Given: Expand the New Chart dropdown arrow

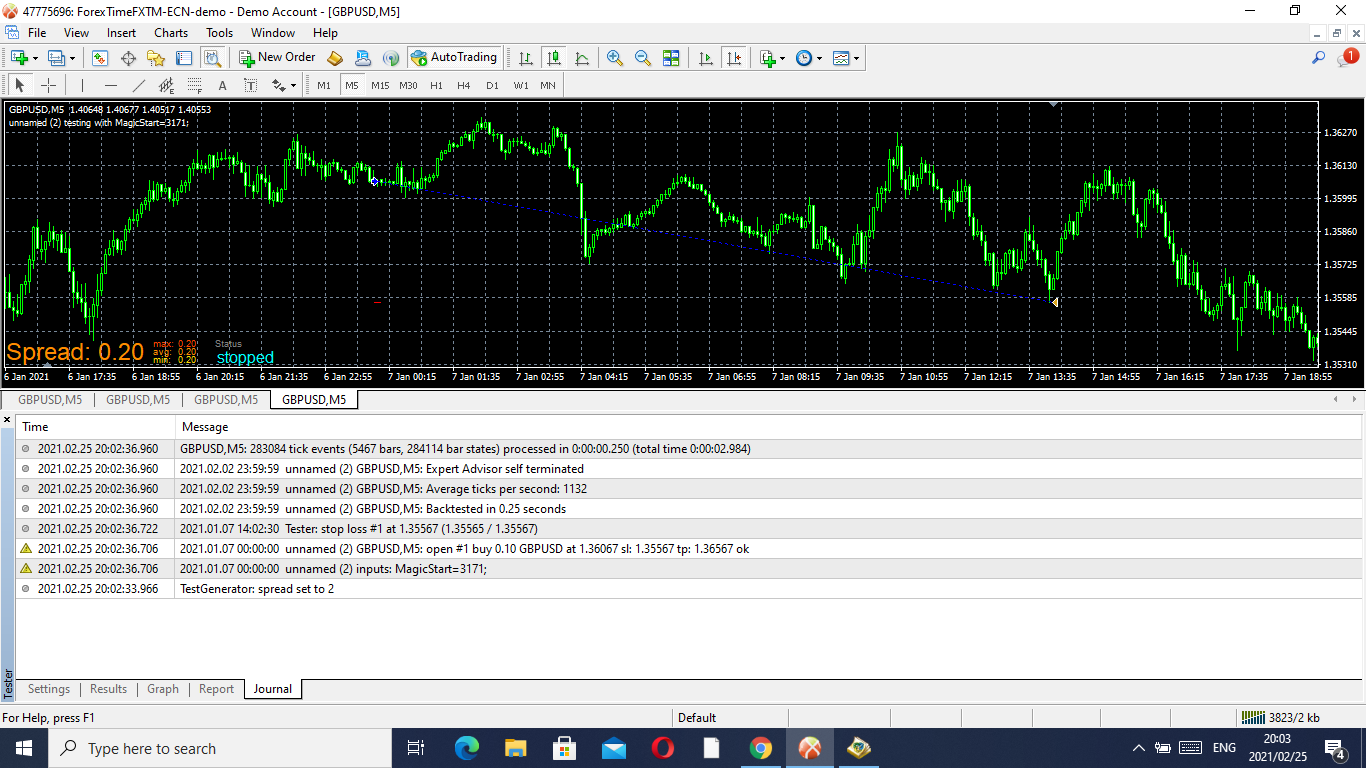Looking at the screenshot, I should (x=35, y=58).
